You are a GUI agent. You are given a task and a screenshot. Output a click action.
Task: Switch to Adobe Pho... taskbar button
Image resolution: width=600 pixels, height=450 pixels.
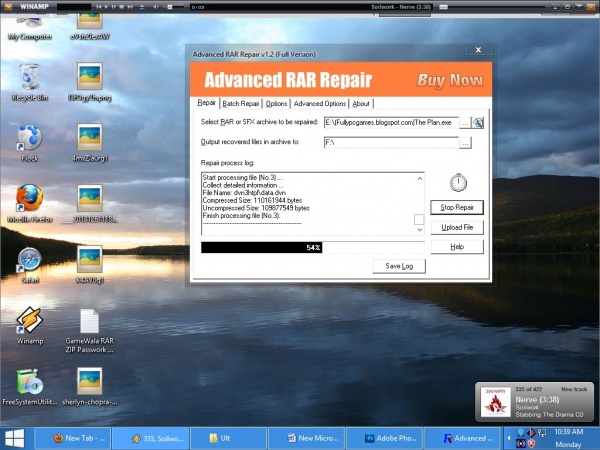point(385,439)
